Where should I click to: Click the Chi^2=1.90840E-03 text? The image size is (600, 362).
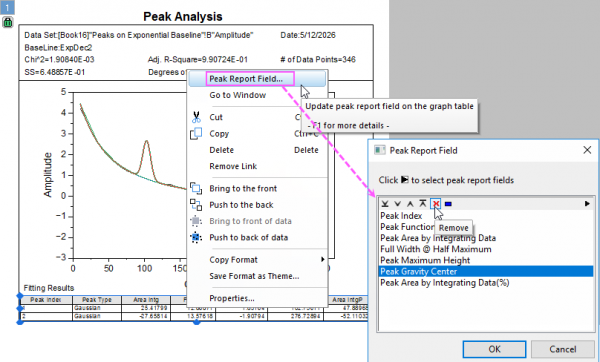[59, 60]
